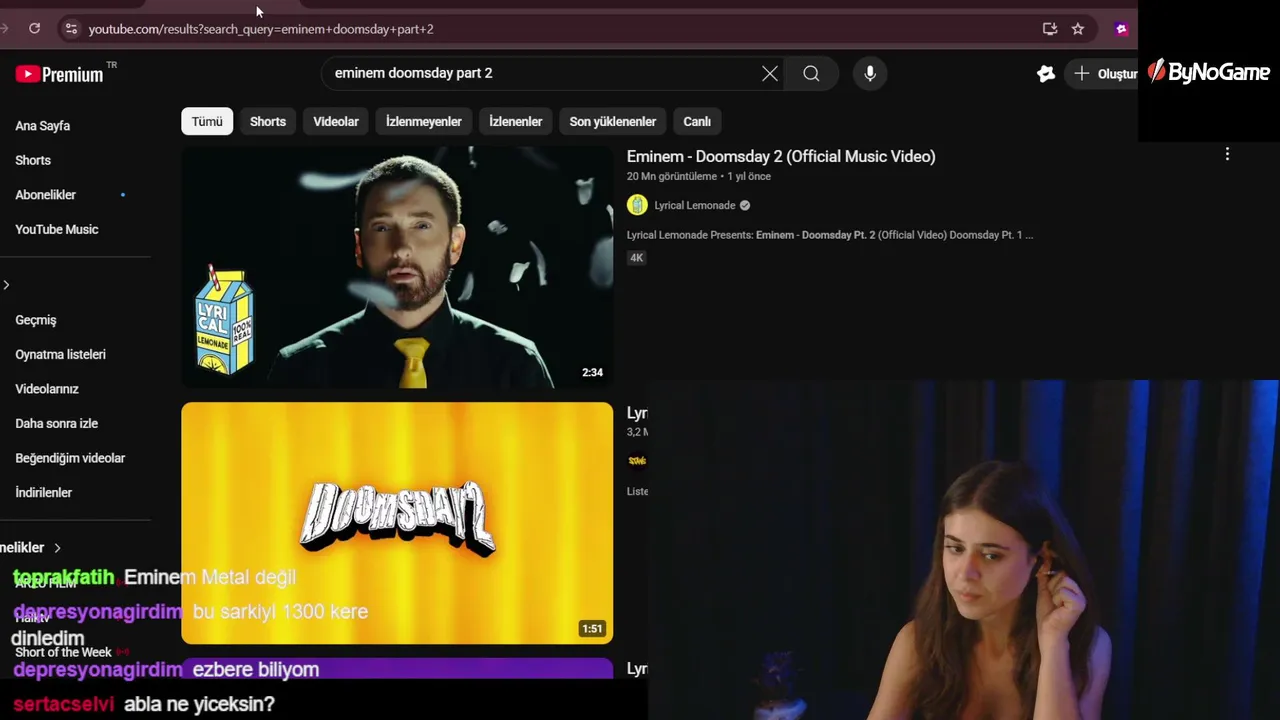Start voice search with microphone icon
This screenshot has width=1280, height=720.
(870, 73)
